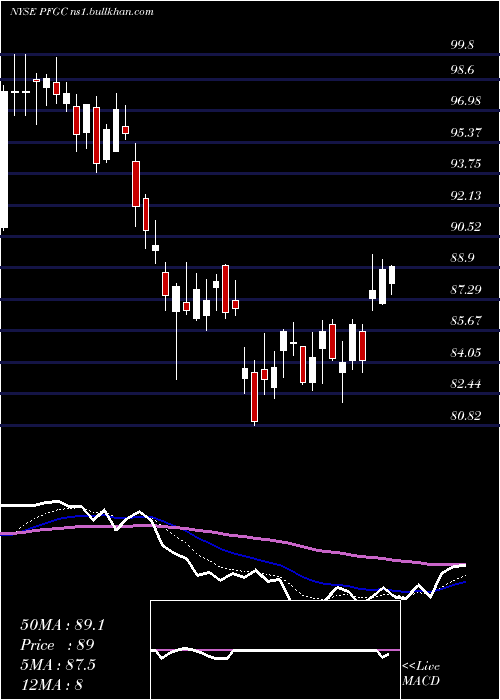Click the 96.98 price level label
Screen dimensions: 500x700
click(x=466, y=101)
